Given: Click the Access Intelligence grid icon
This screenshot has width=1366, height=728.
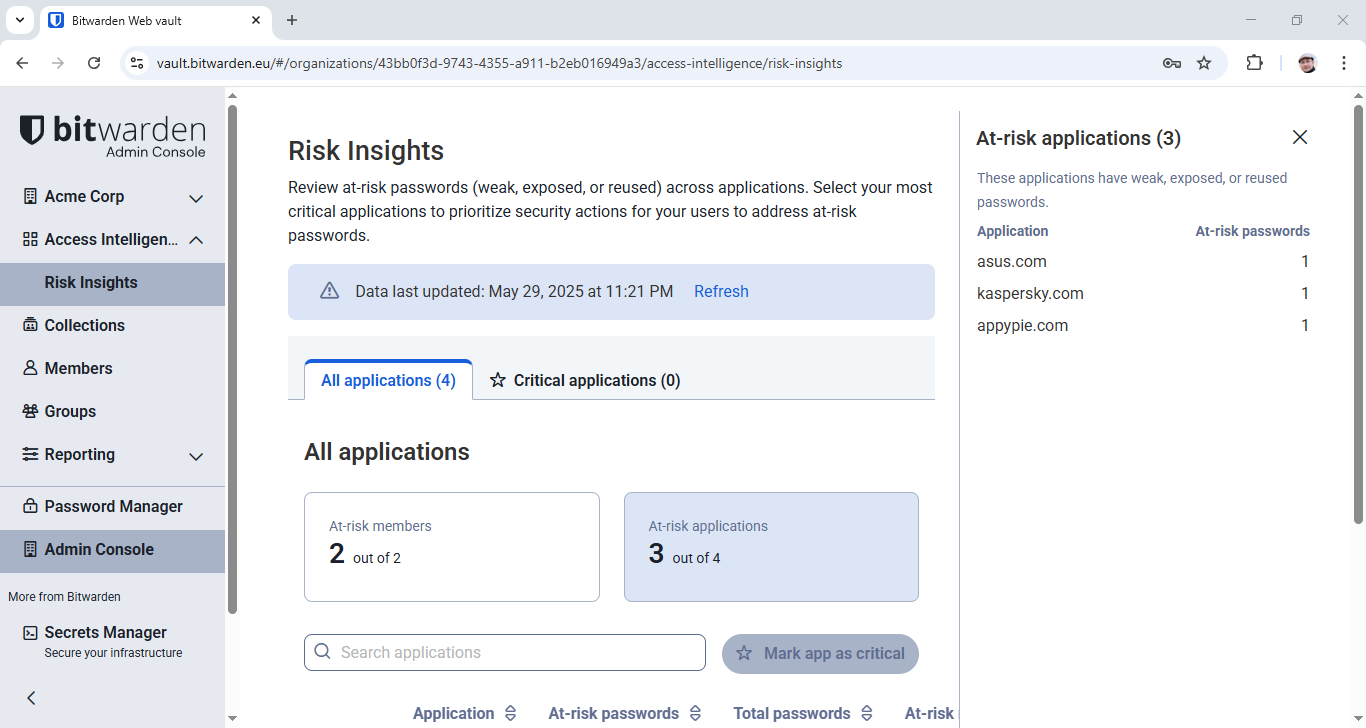Looking at the screenshot, I should (30, 240).
